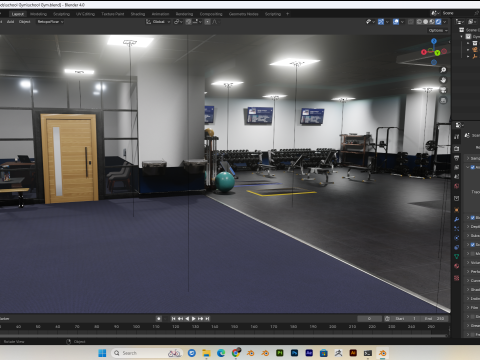Open the pivot point dropdown
The height and width of the screenshot is (360, 480).
(x=178, y=22)
